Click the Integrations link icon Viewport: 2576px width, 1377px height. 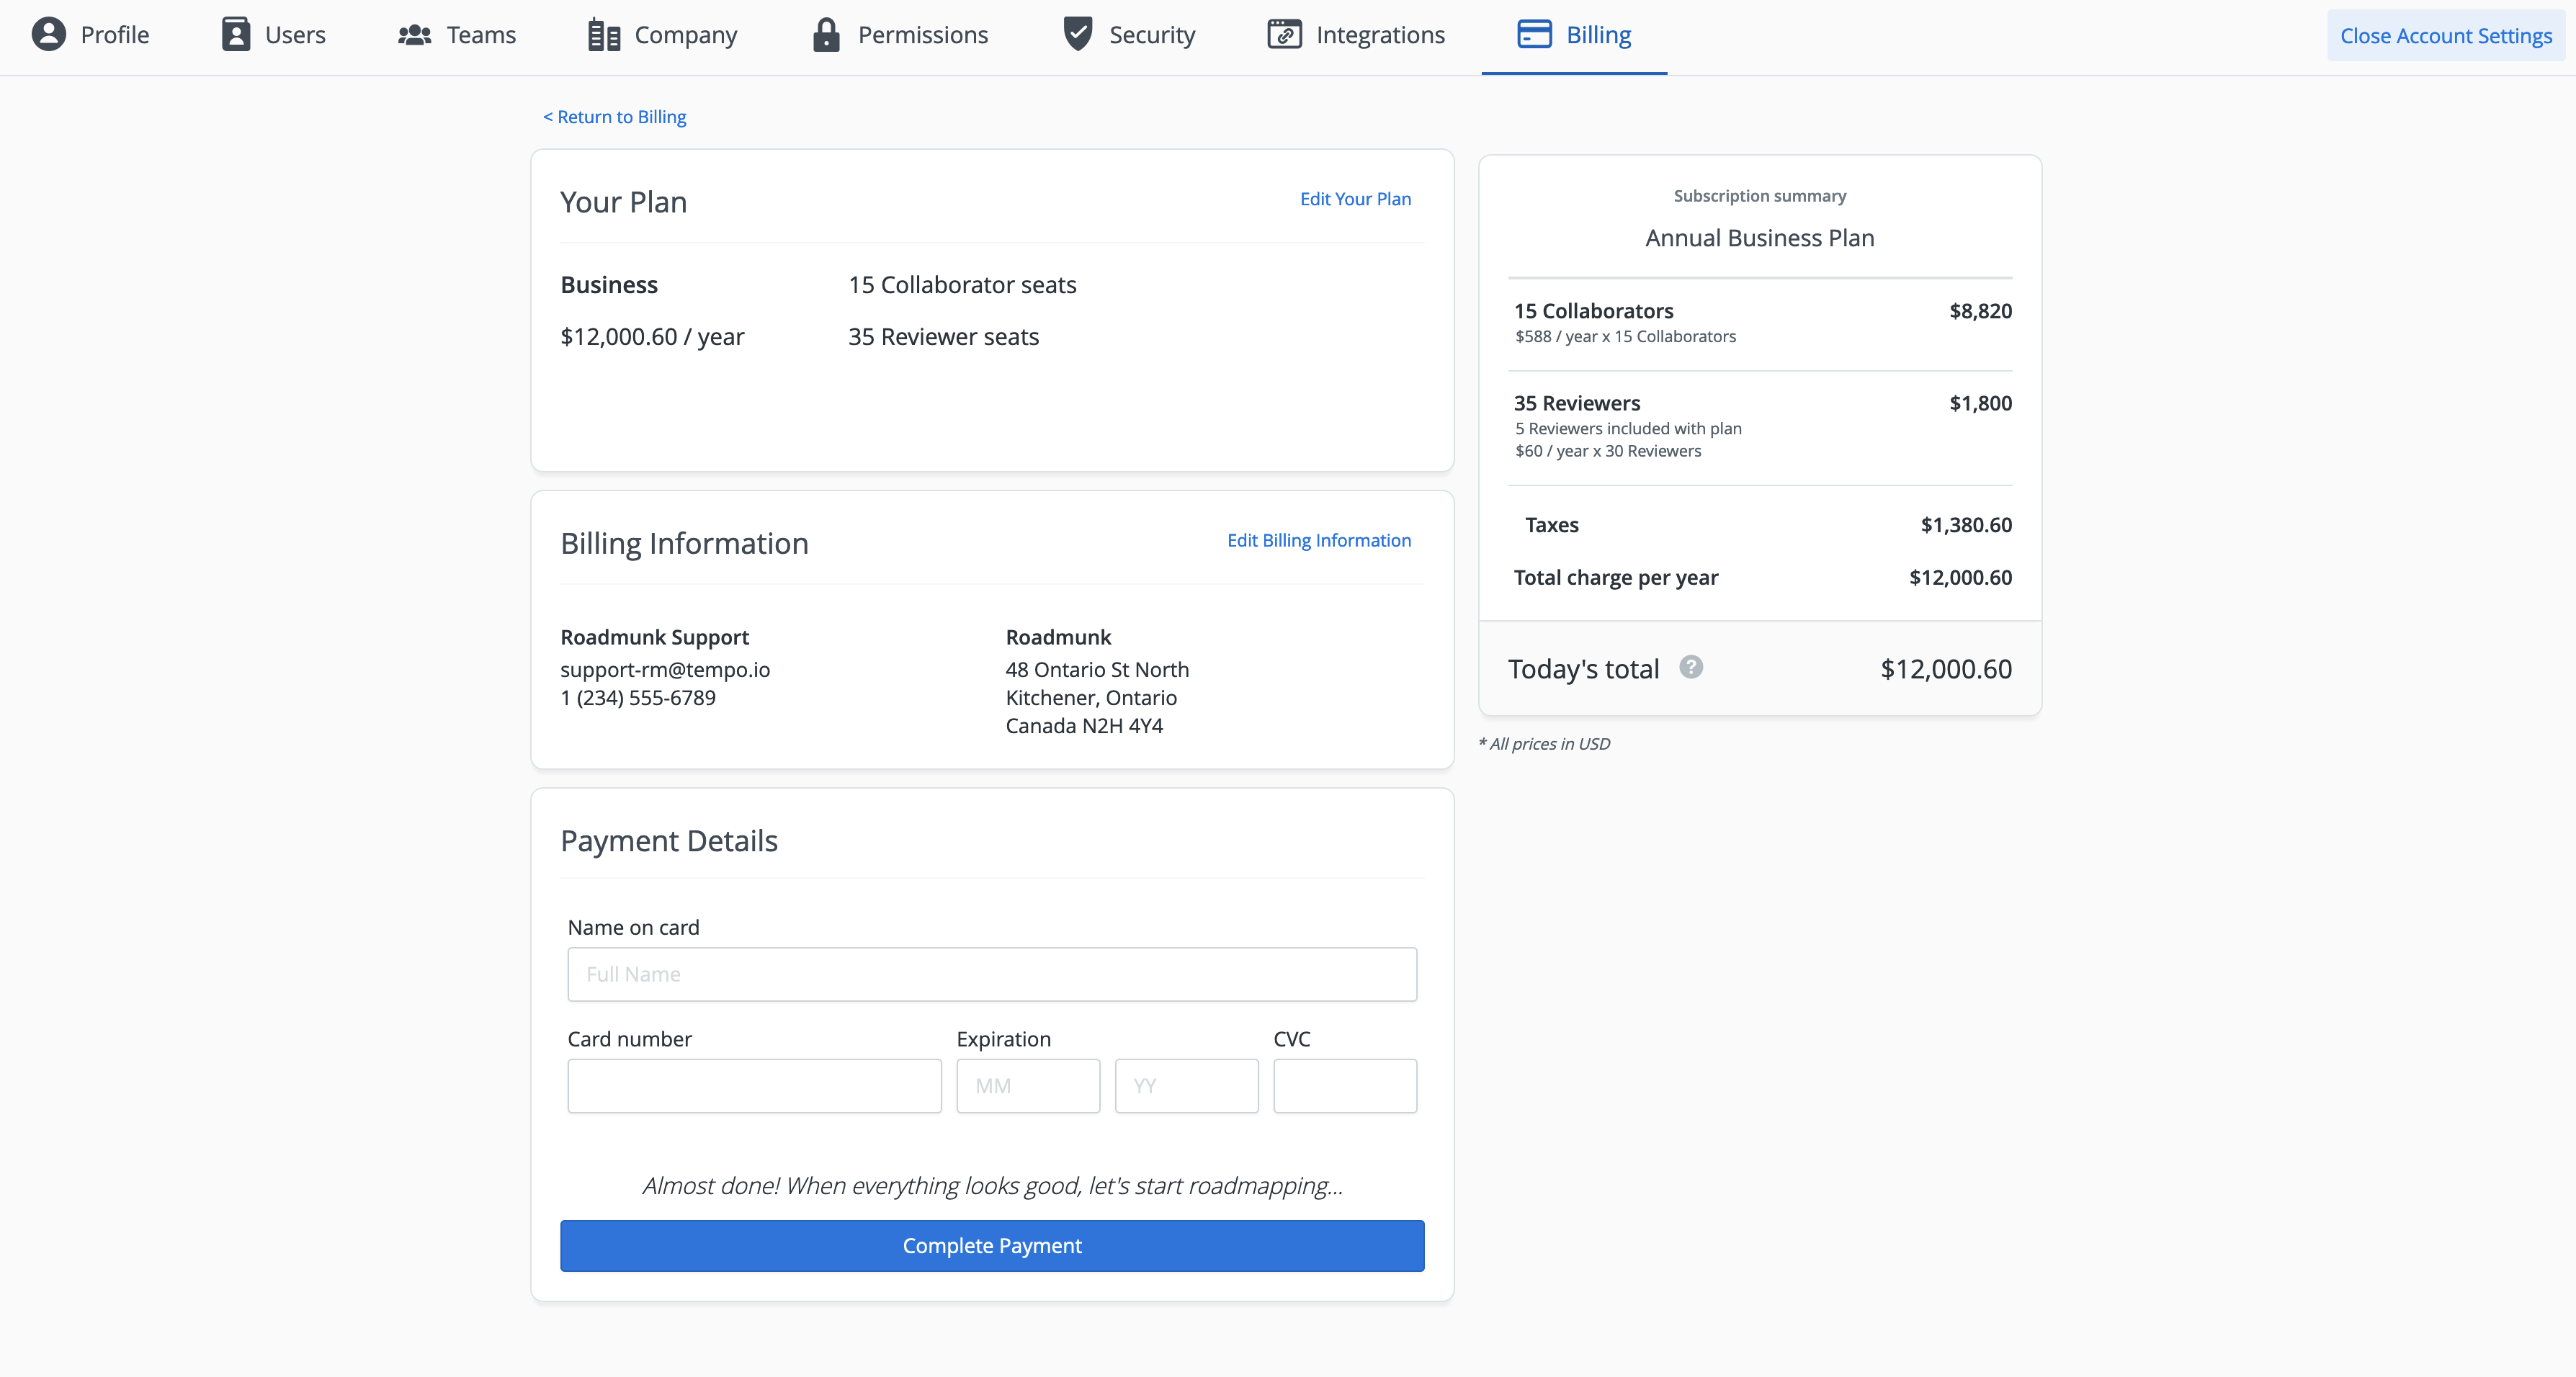click(x=1284, y=35)
